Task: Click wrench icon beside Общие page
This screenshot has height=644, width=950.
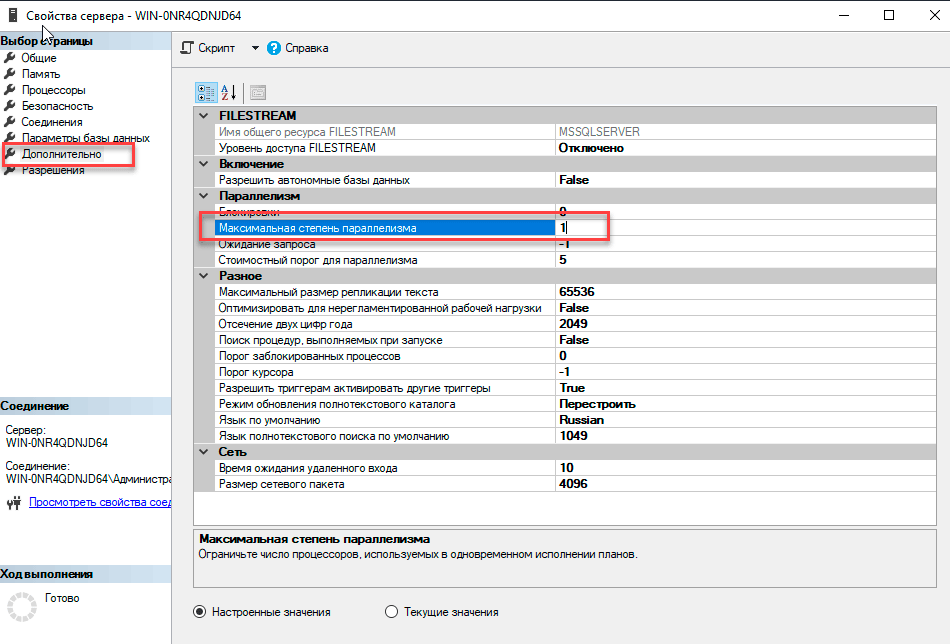Action: (10, 58)
